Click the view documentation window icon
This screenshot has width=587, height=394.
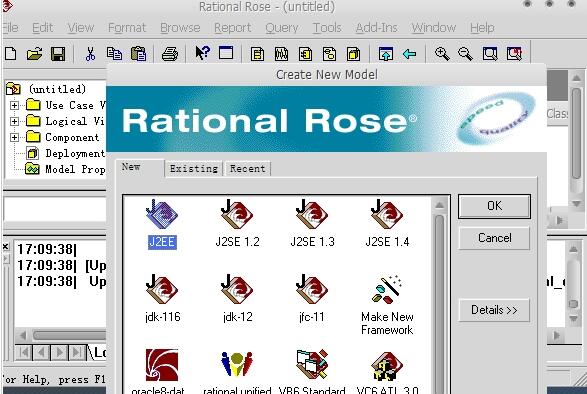pos(226,53)
